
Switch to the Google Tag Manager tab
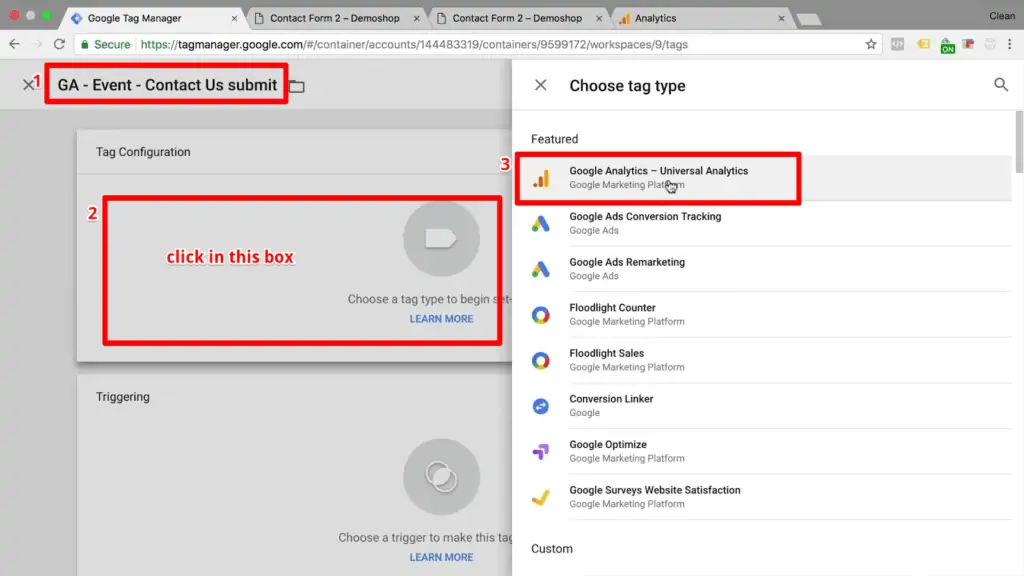point(152,18)
